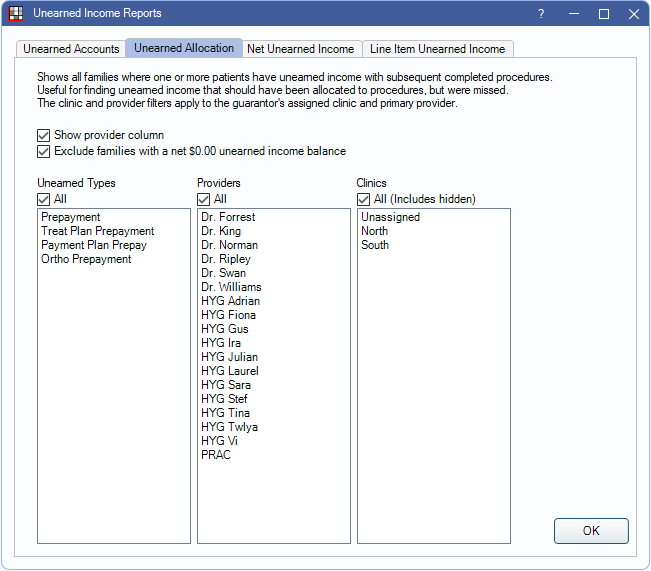Select Dr. Forrest in Providers list

(x=228, y=217)
